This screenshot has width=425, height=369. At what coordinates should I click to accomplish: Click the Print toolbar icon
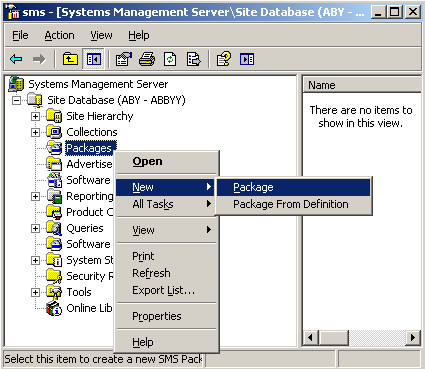pos(147,59)
